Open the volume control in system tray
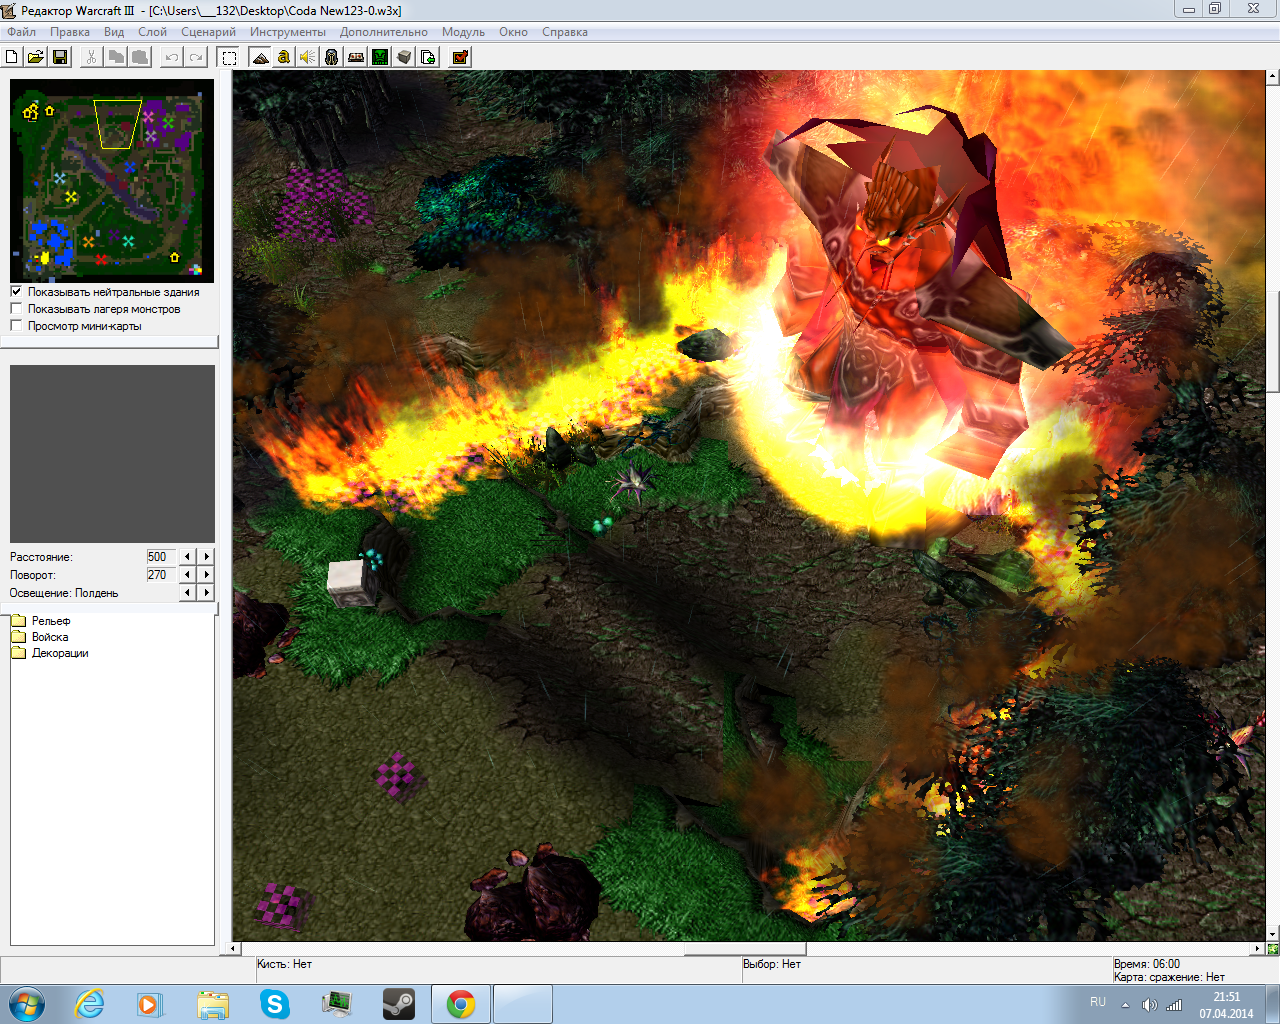The image size is (1280, 1024). 1149,1005
